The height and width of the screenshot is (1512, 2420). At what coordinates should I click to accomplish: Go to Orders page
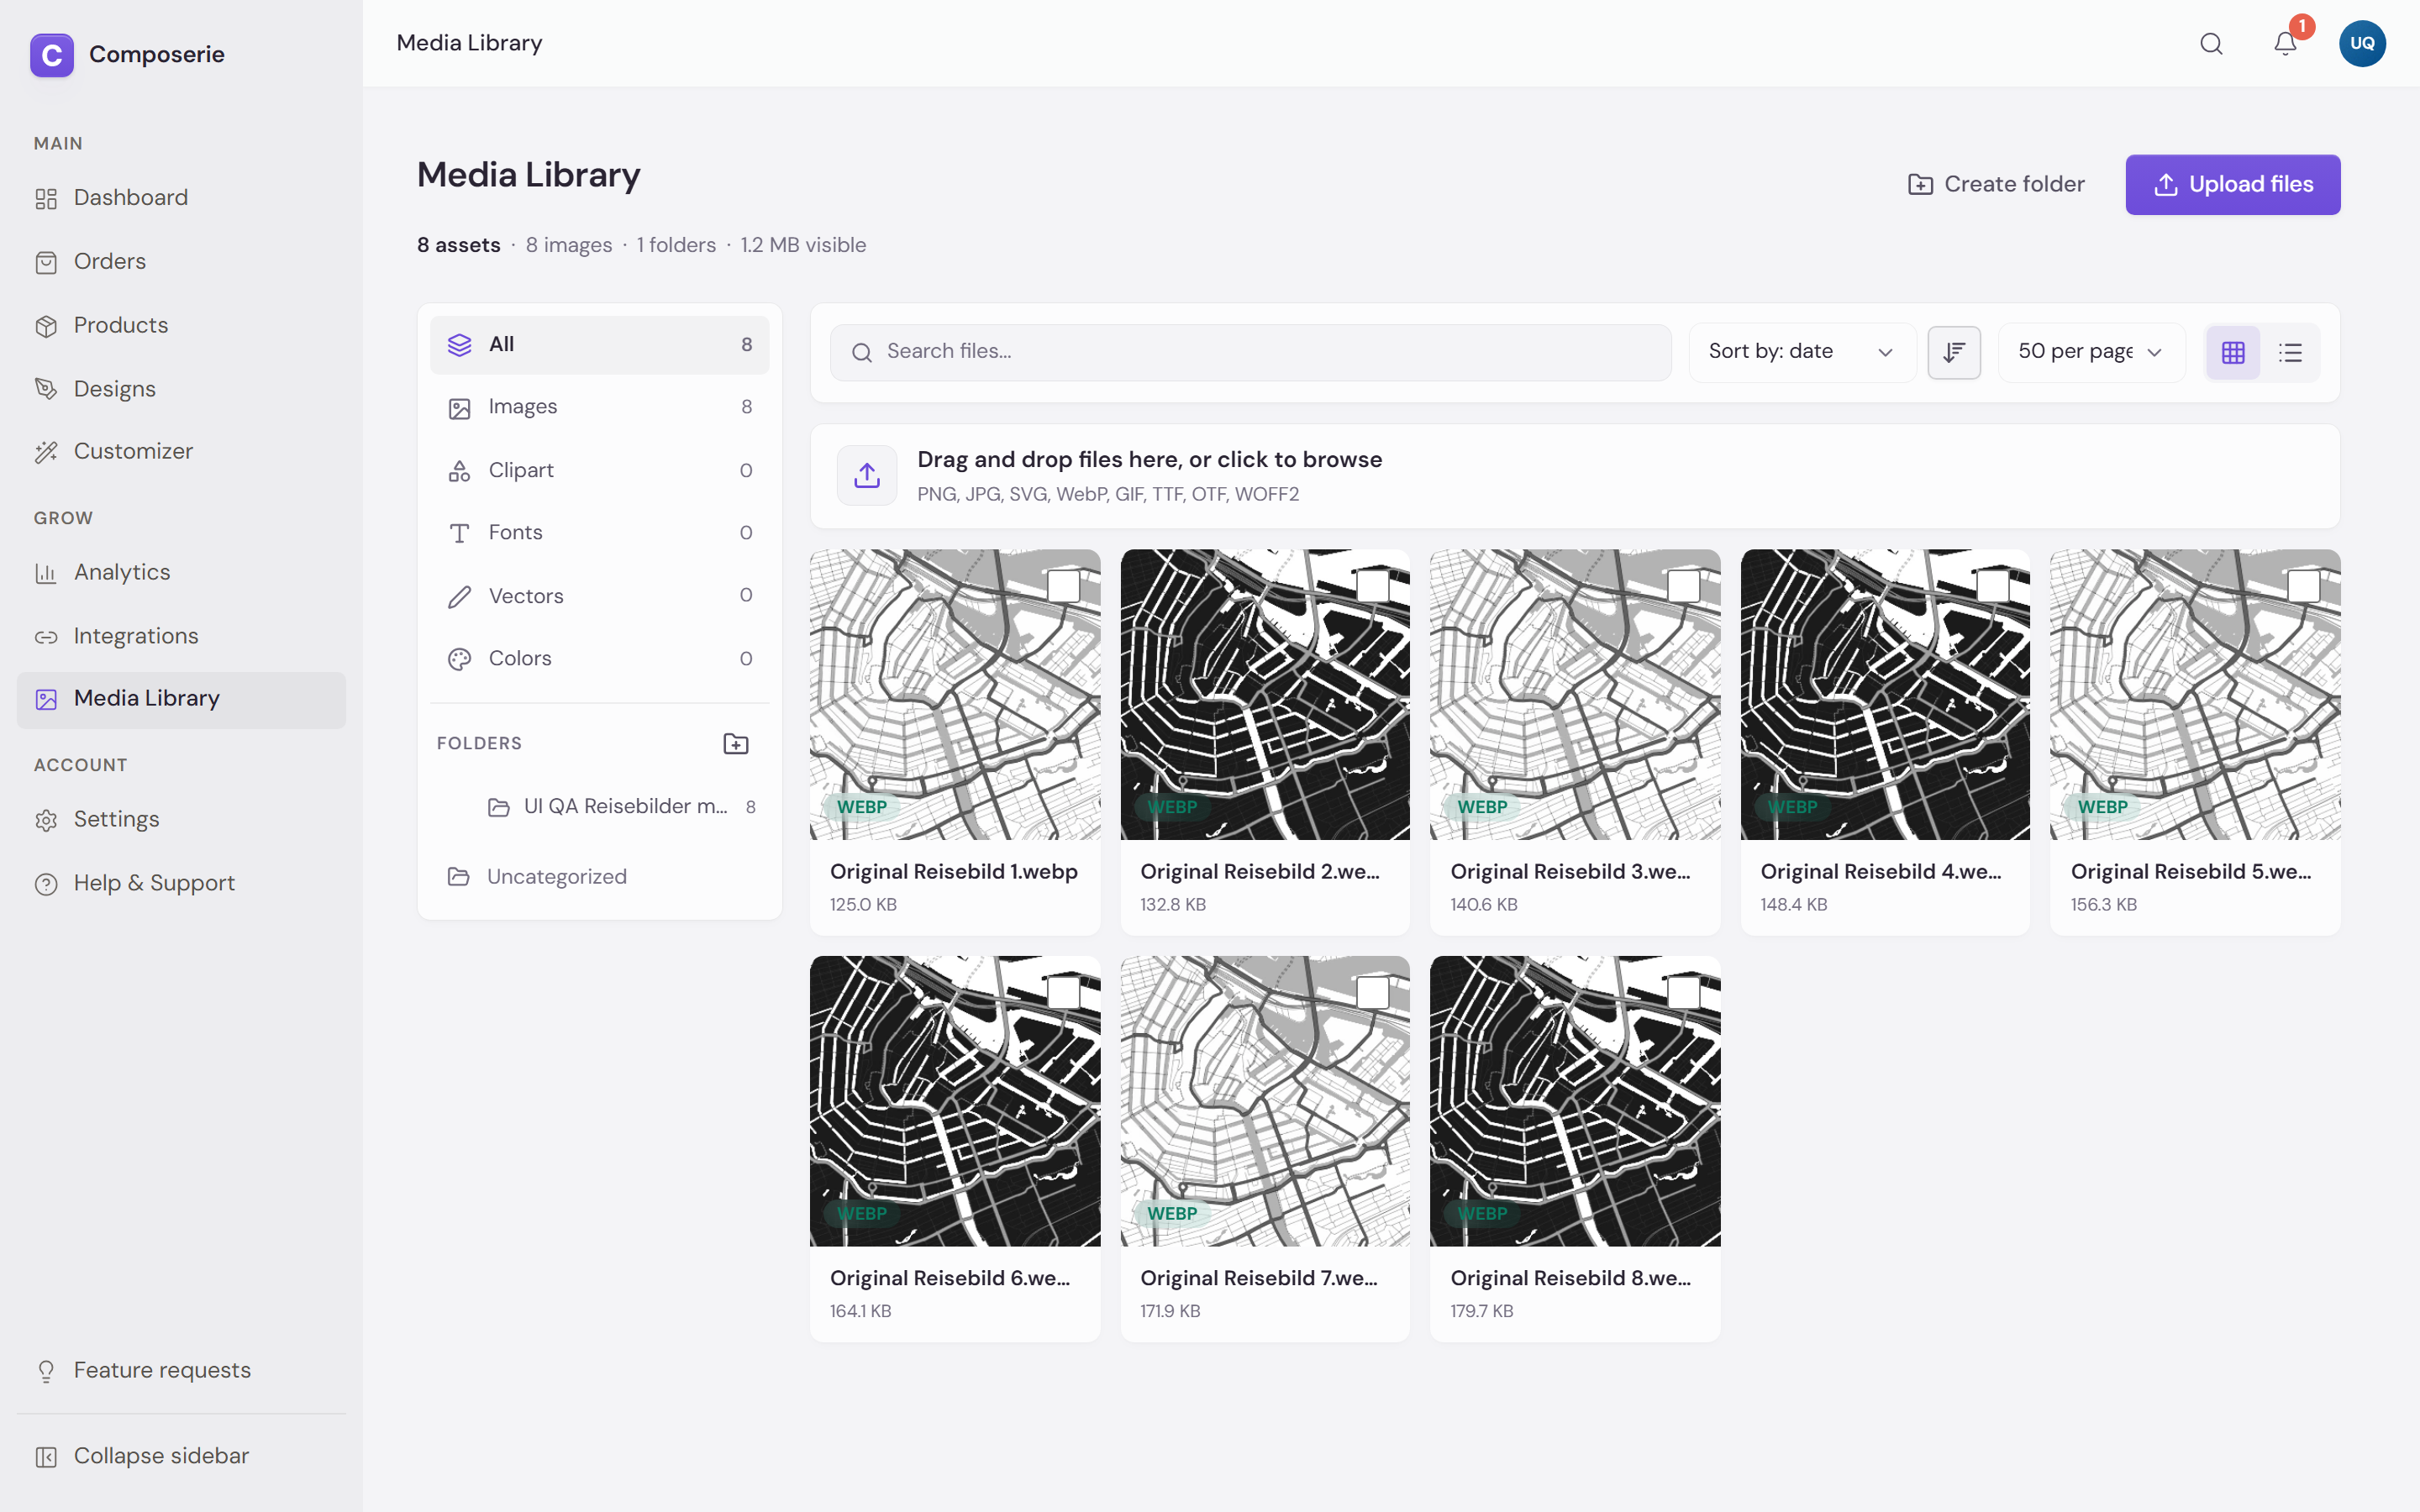(x=181, y=262)
